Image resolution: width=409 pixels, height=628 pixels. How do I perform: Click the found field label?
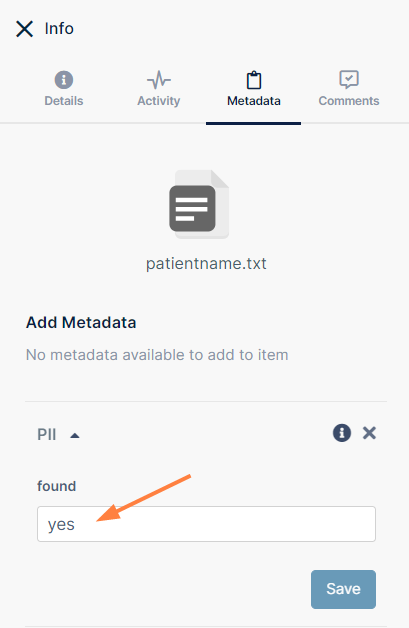point(56,486)
